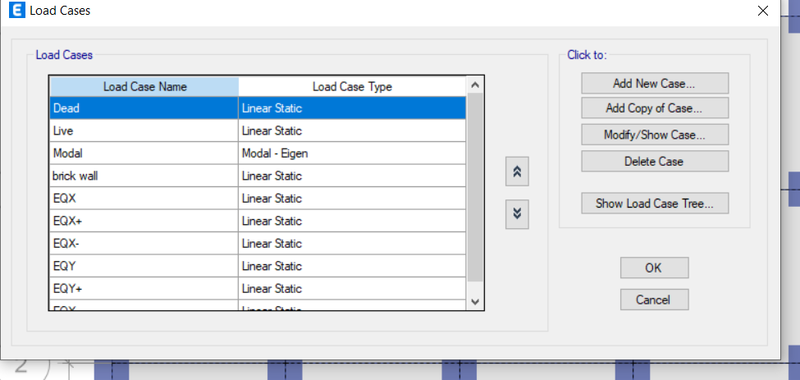Click Linear Static cell in EQX- row
The height and width of the screenshot is (380, 800).
(352, 243)
